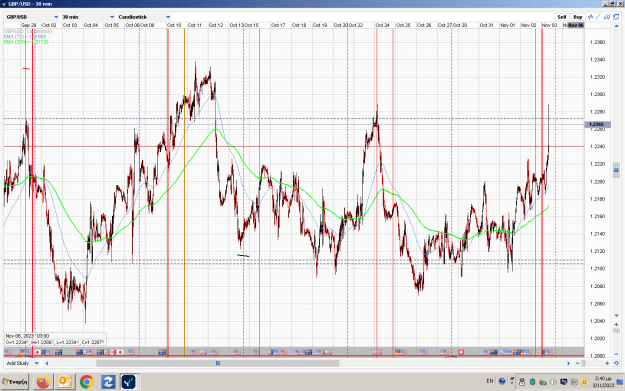Open the GBP/USD symbol dropdown
This screenshot has width=625, height=391.
pos(32,17)
